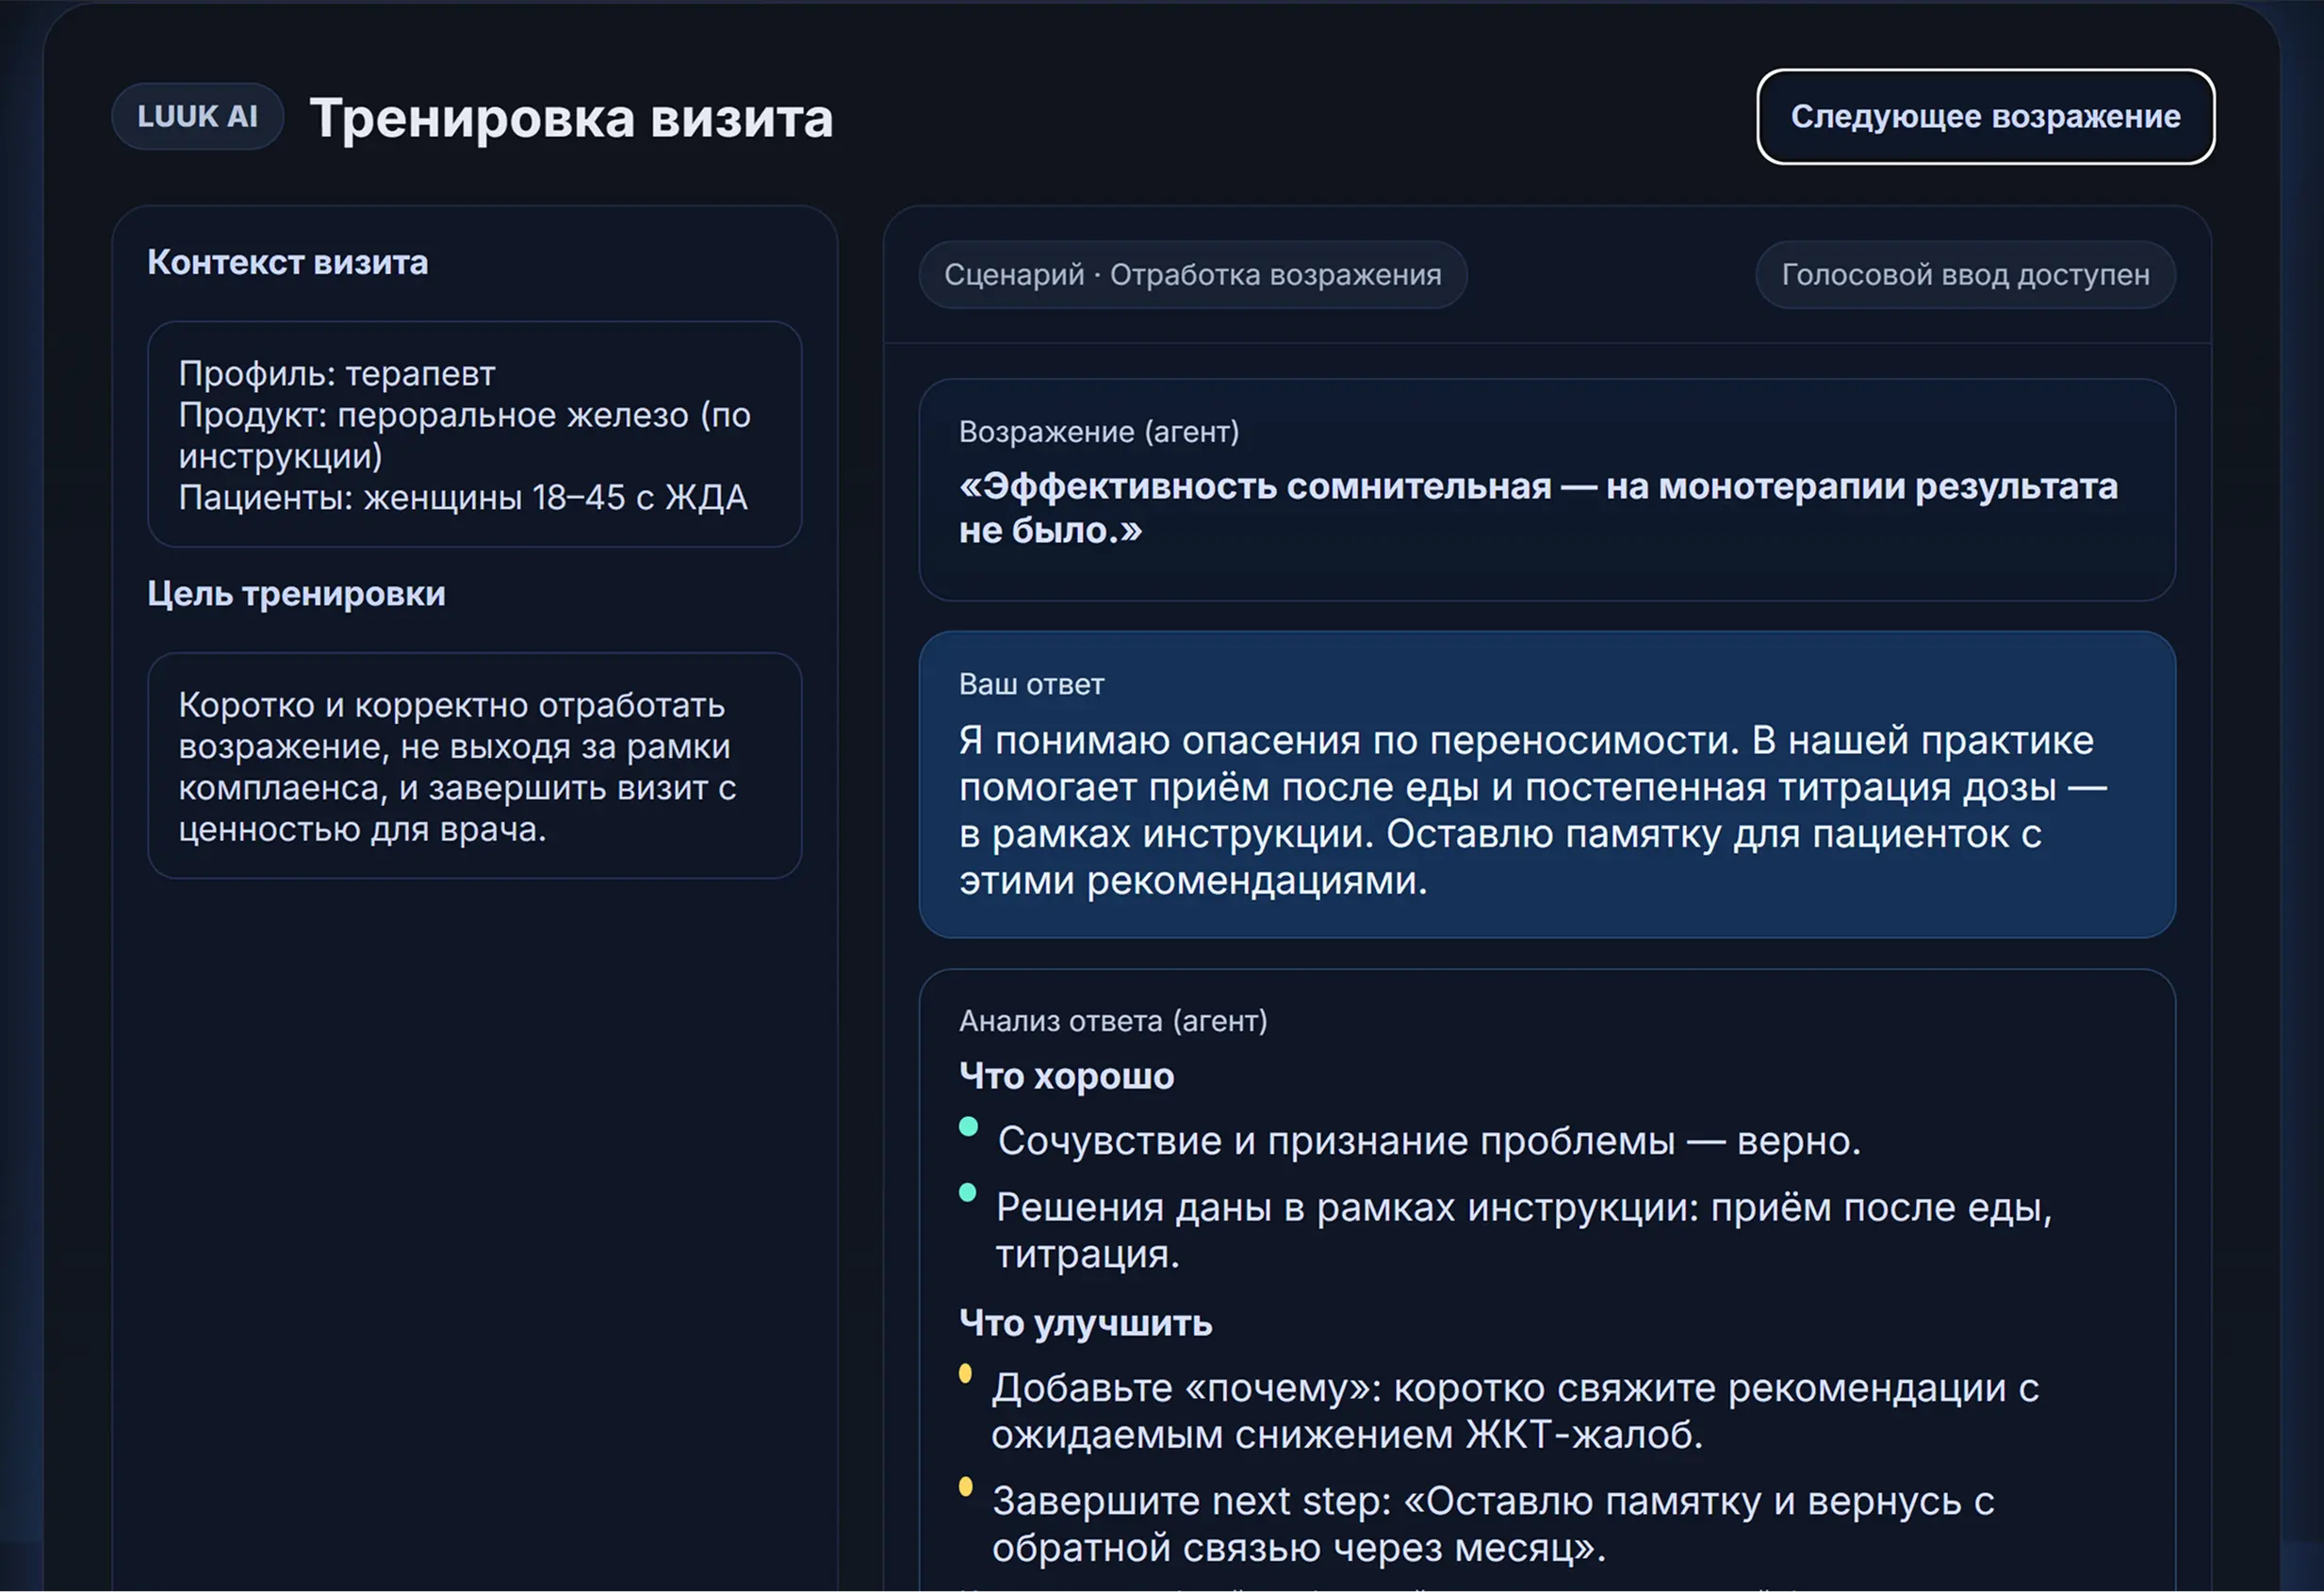Click the Голосовой ввод доступен pill
The image size is (2324, 1592).
coord(1964,275)
